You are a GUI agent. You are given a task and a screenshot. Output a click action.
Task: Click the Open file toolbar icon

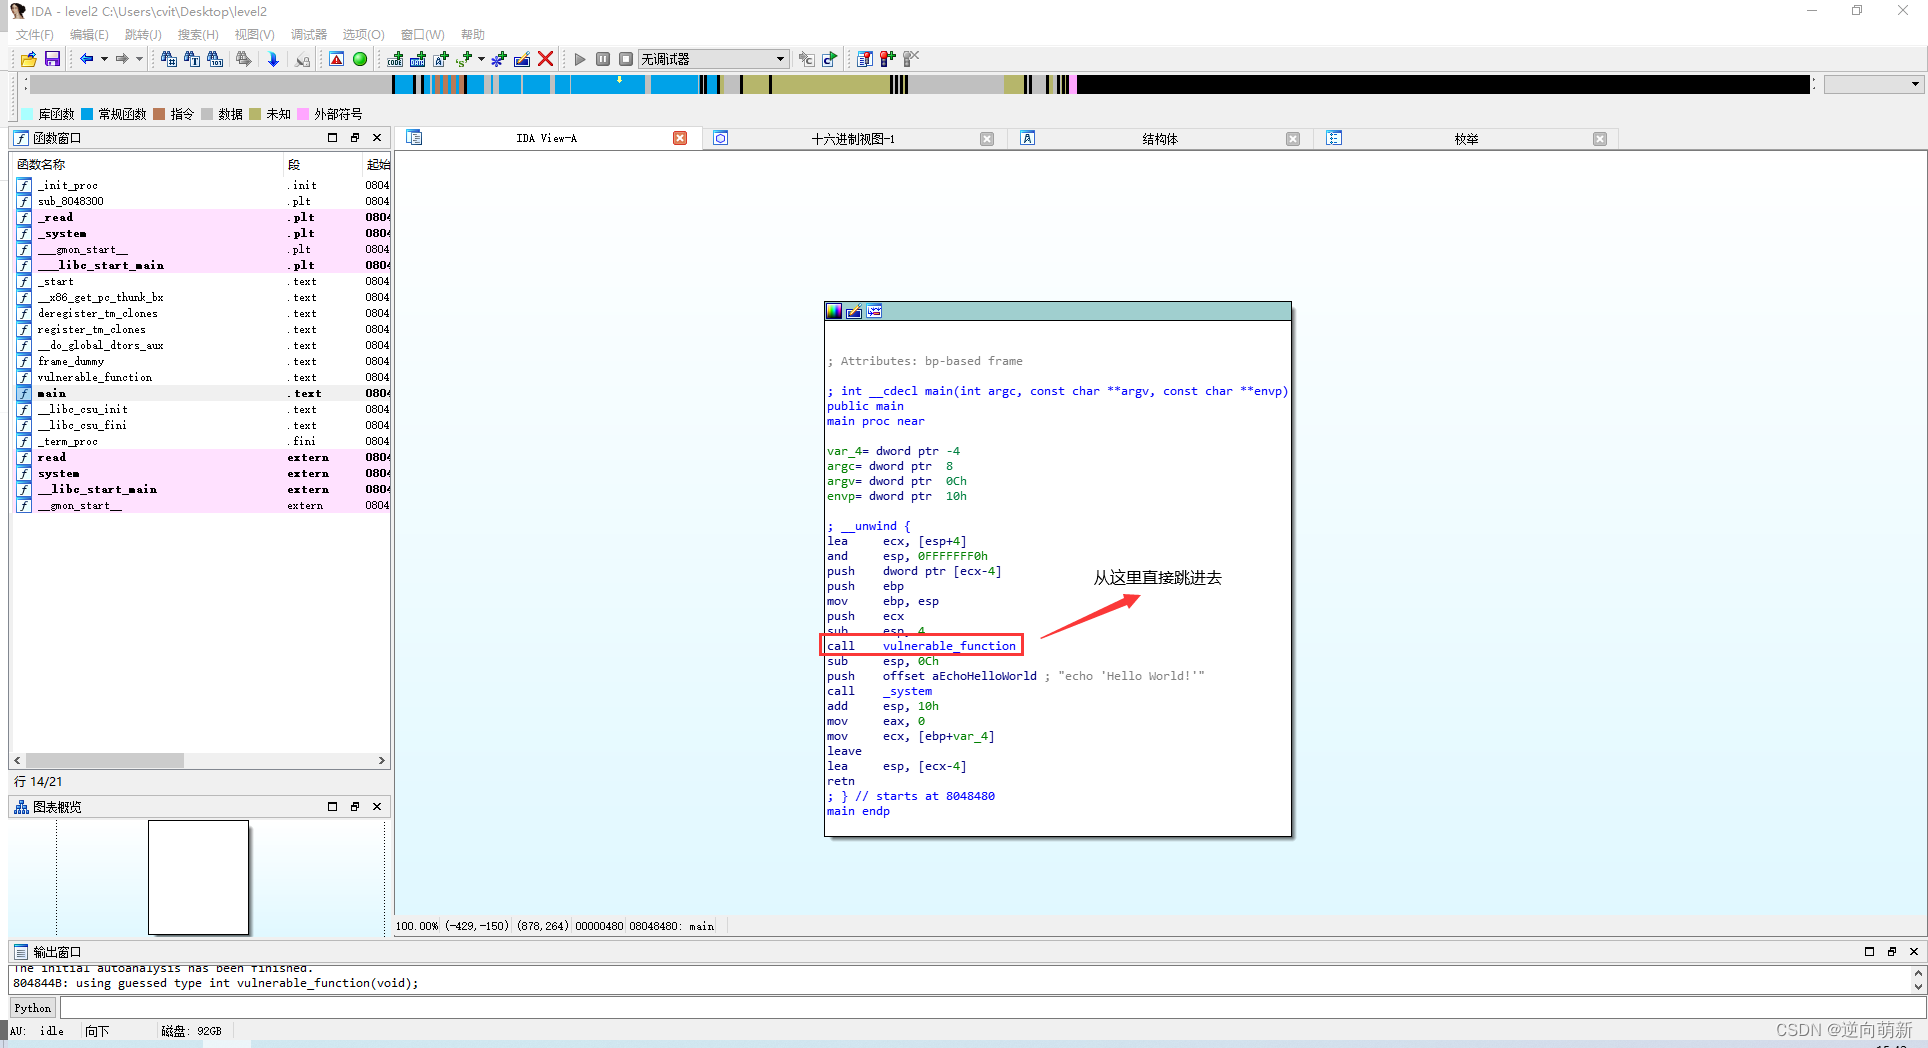29,59
